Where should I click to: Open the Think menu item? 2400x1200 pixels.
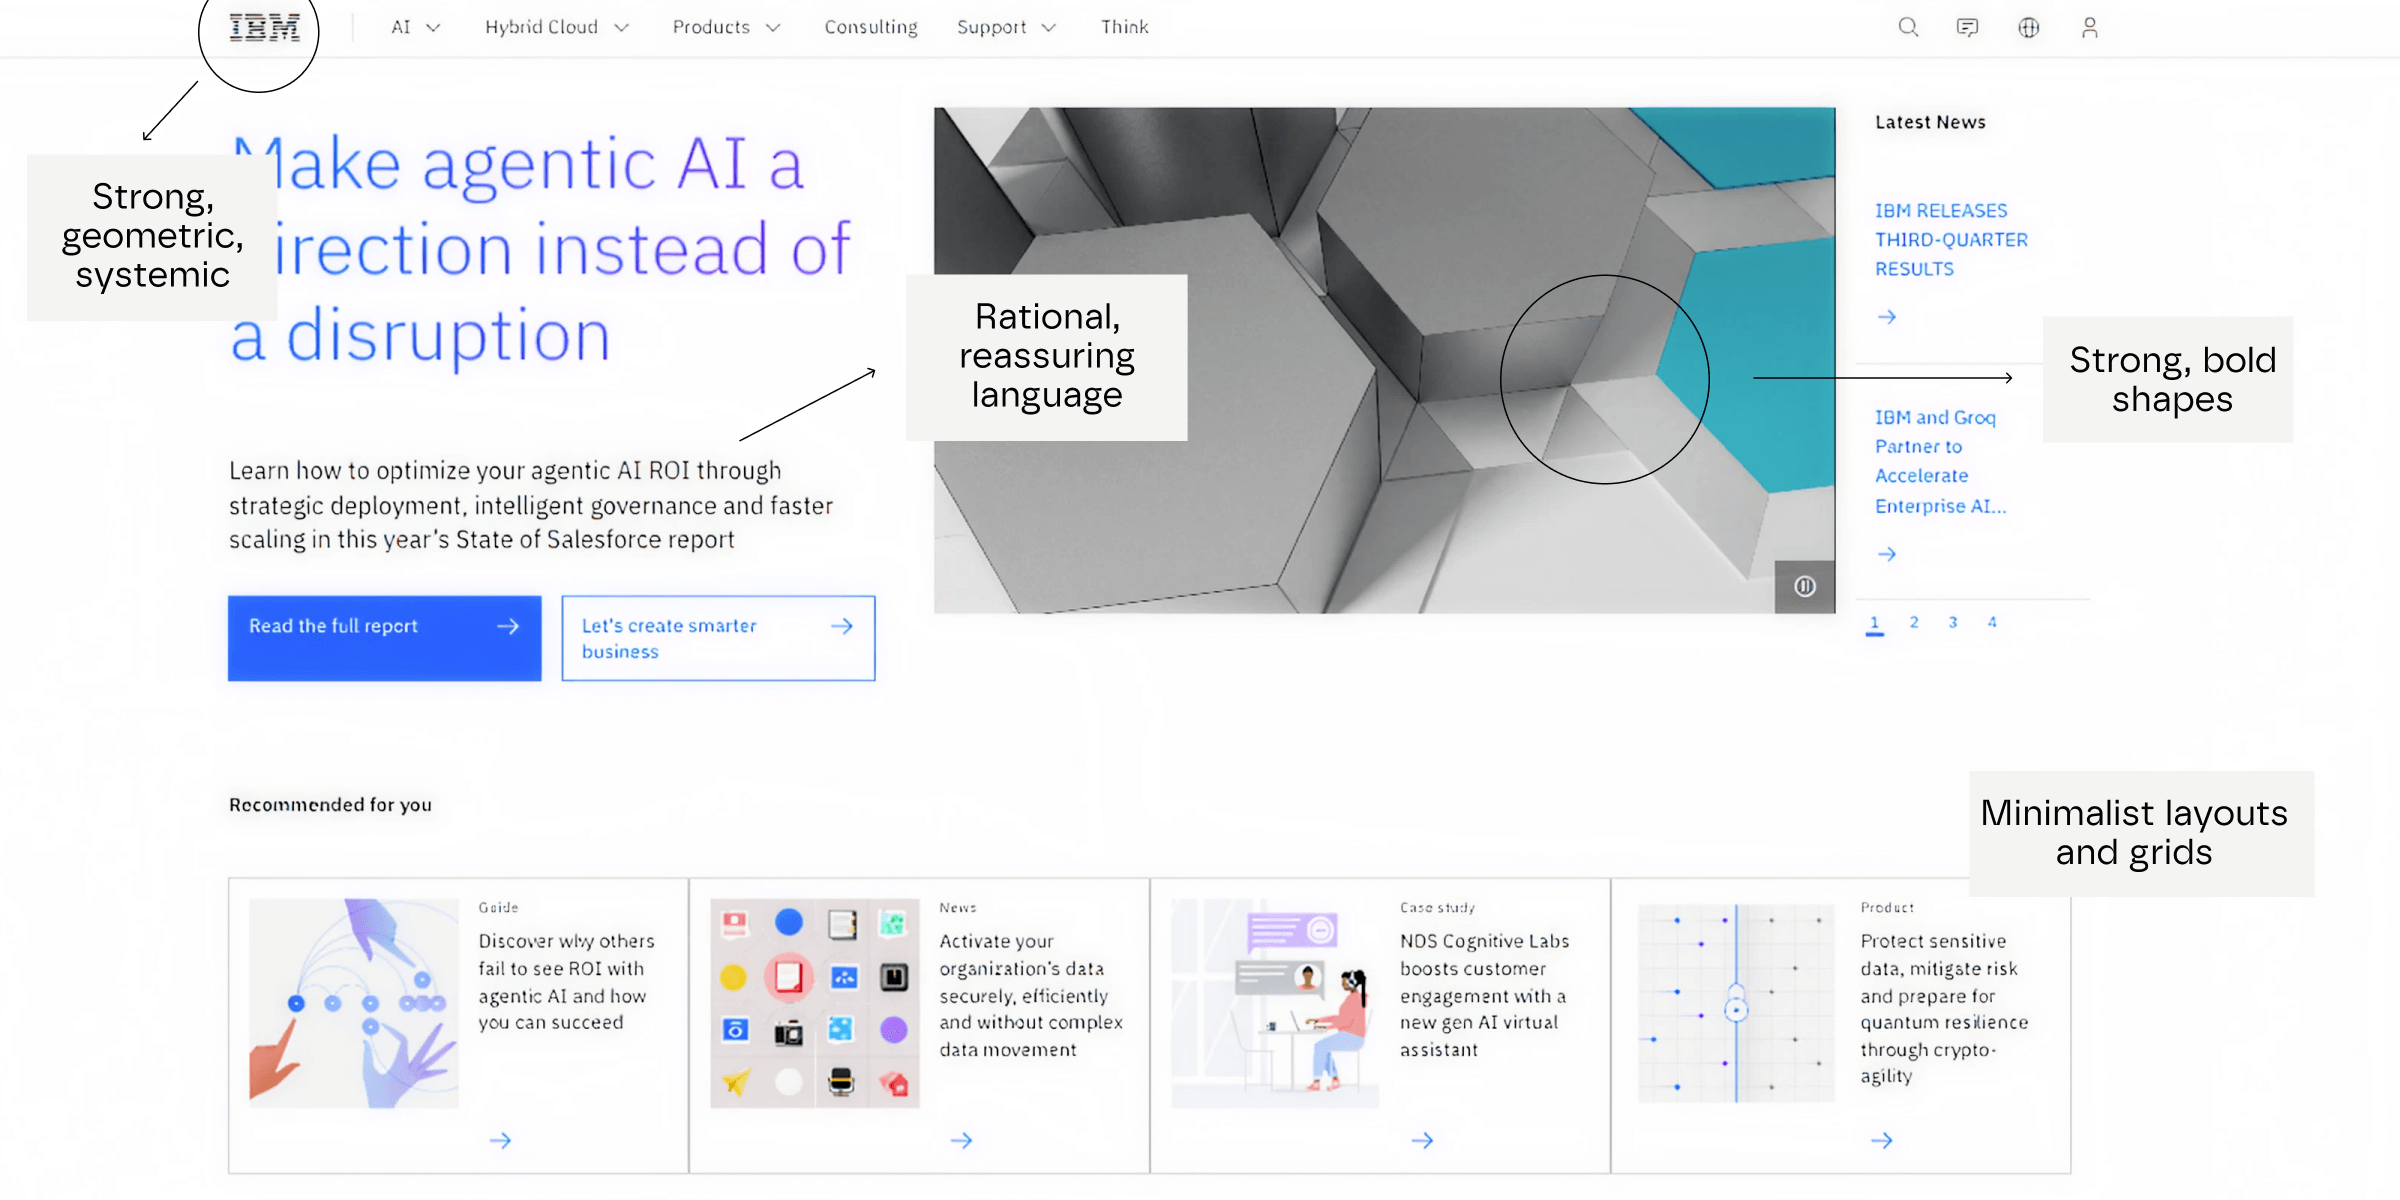[1124, 27]
